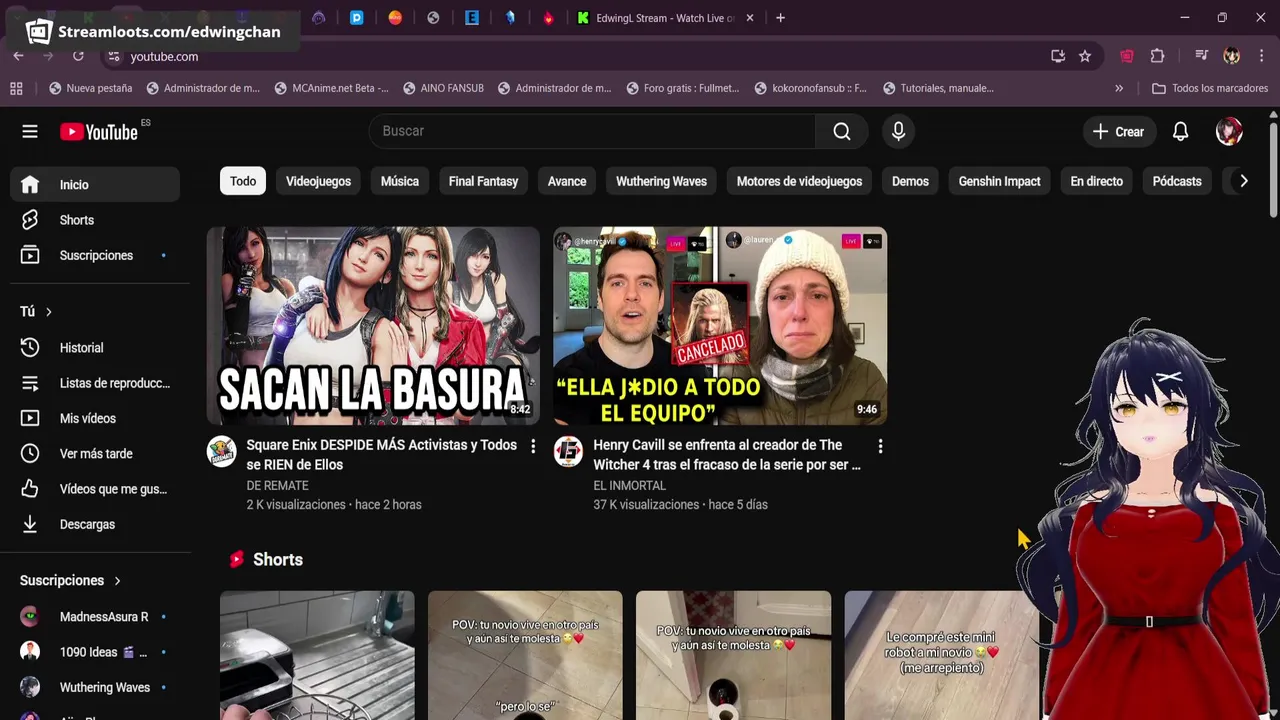Open Suscripciones in the sidebar
The width and height of the screenshot is (1280, 720).
pyautogui.click(x=95, y=255)
